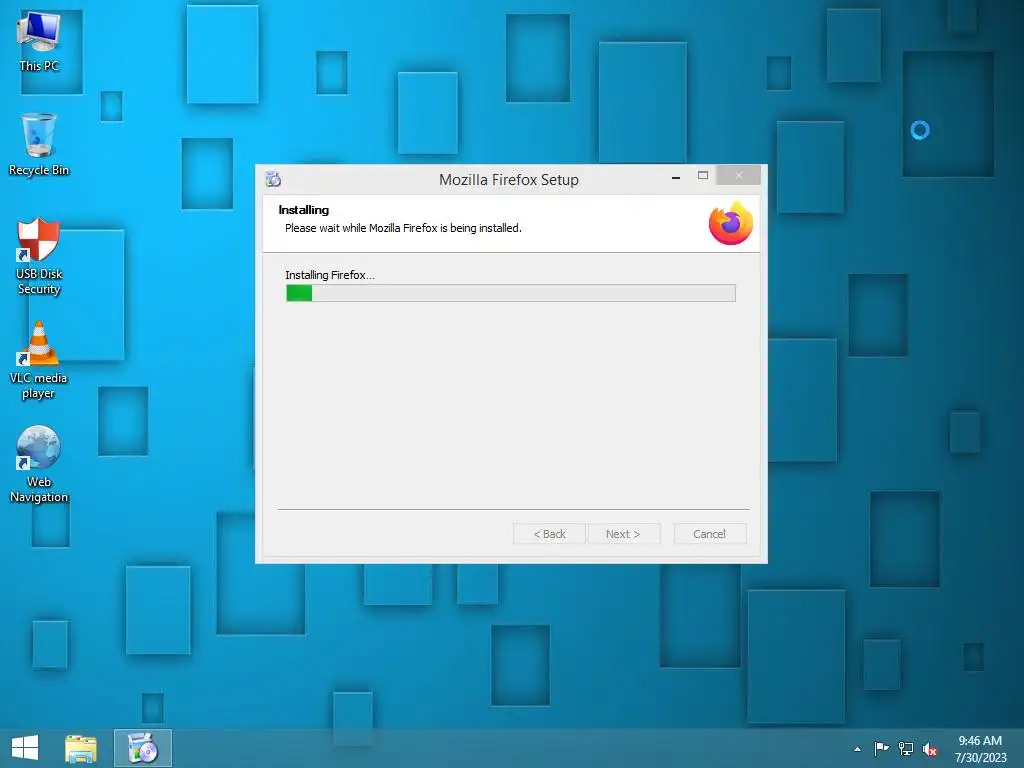Click the 'Installing Firefox...' status text
The height and width of the screenshot is (768, 1024).
(x=330, y=275)
